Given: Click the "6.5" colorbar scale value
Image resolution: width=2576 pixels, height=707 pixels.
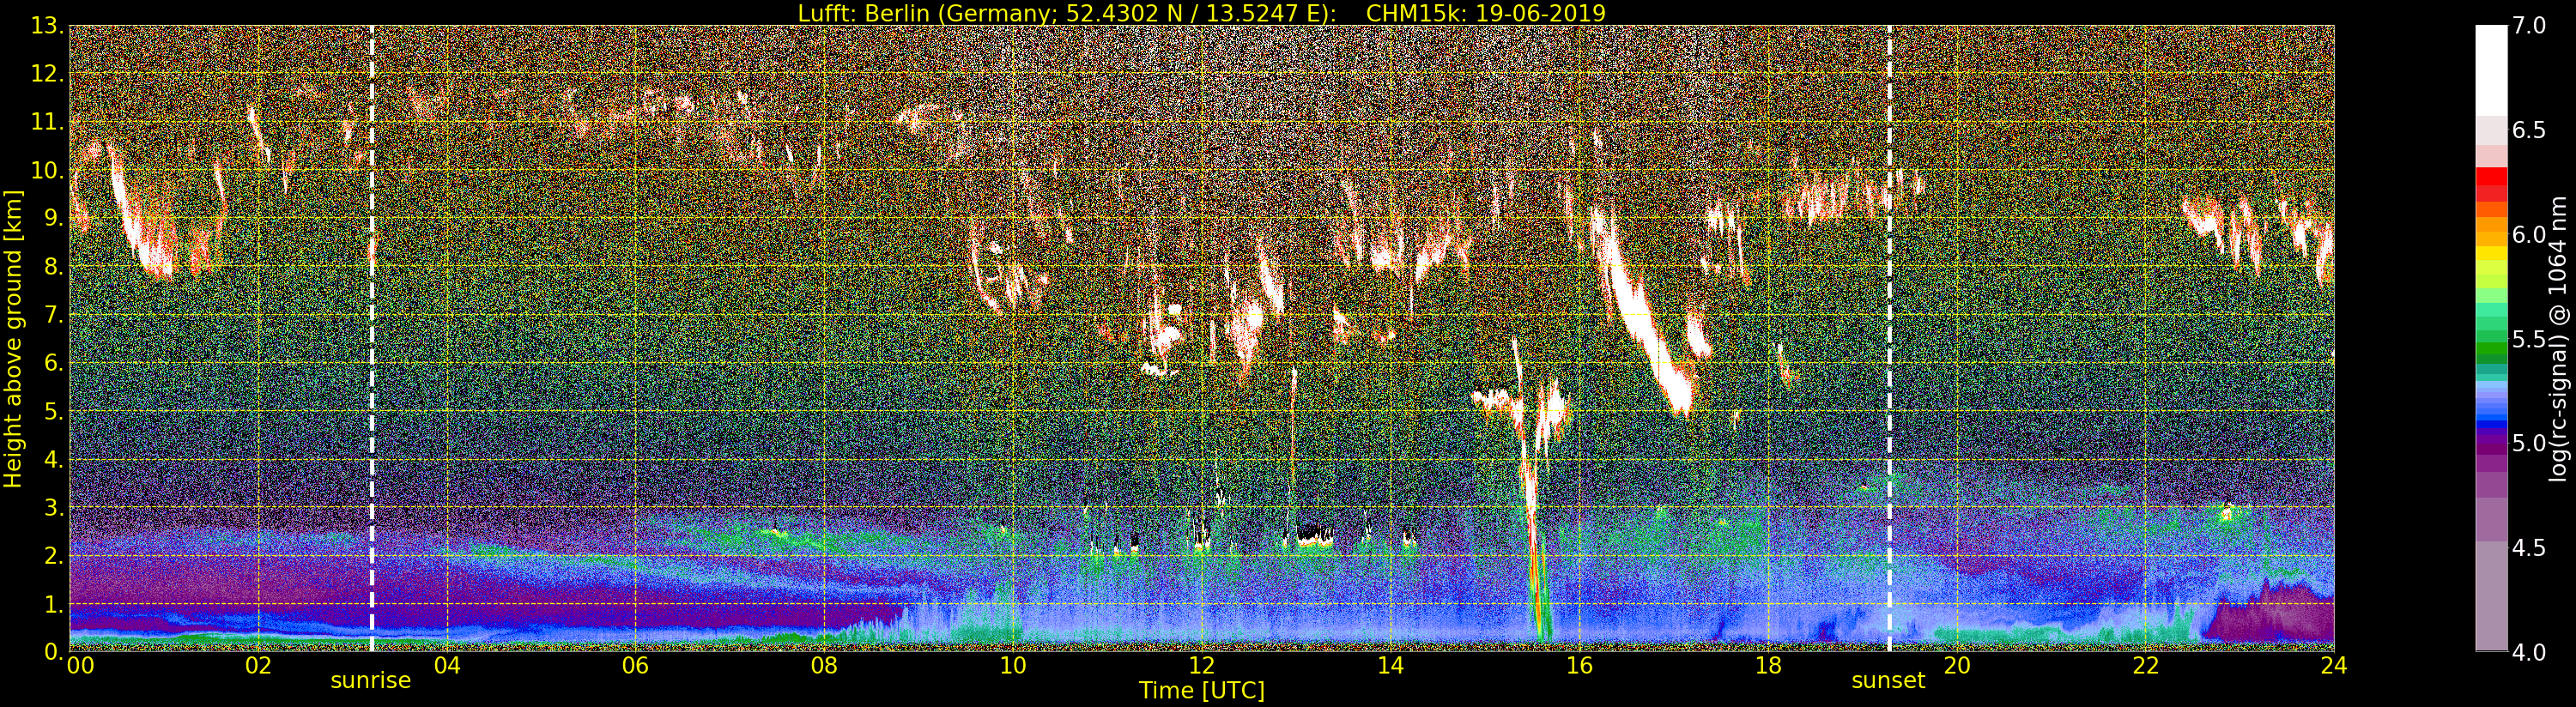Looking at the screenshot, I should click(x=2529, y=130).
